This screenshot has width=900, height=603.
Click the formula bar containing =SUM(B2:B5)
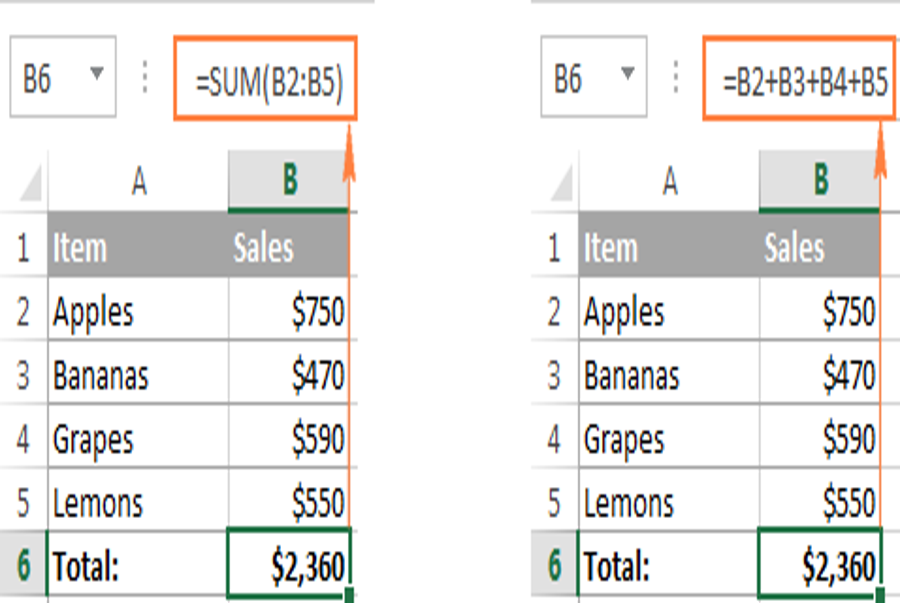click(x=267, y=83)
